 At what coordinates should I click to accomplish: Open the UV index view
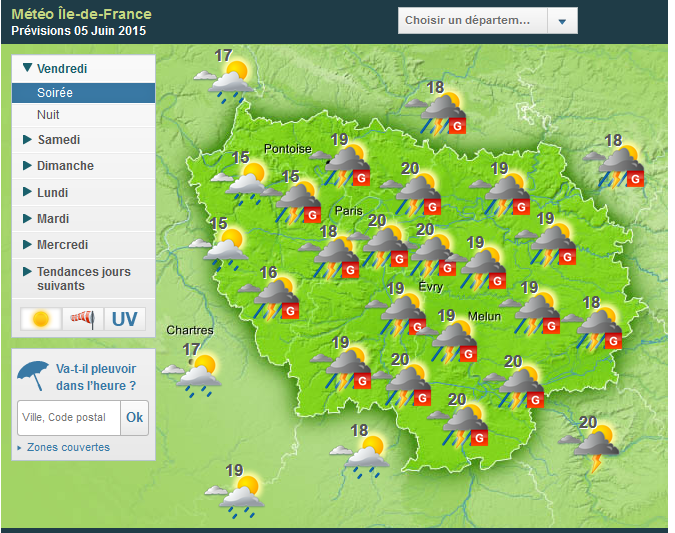pos(125,319)
